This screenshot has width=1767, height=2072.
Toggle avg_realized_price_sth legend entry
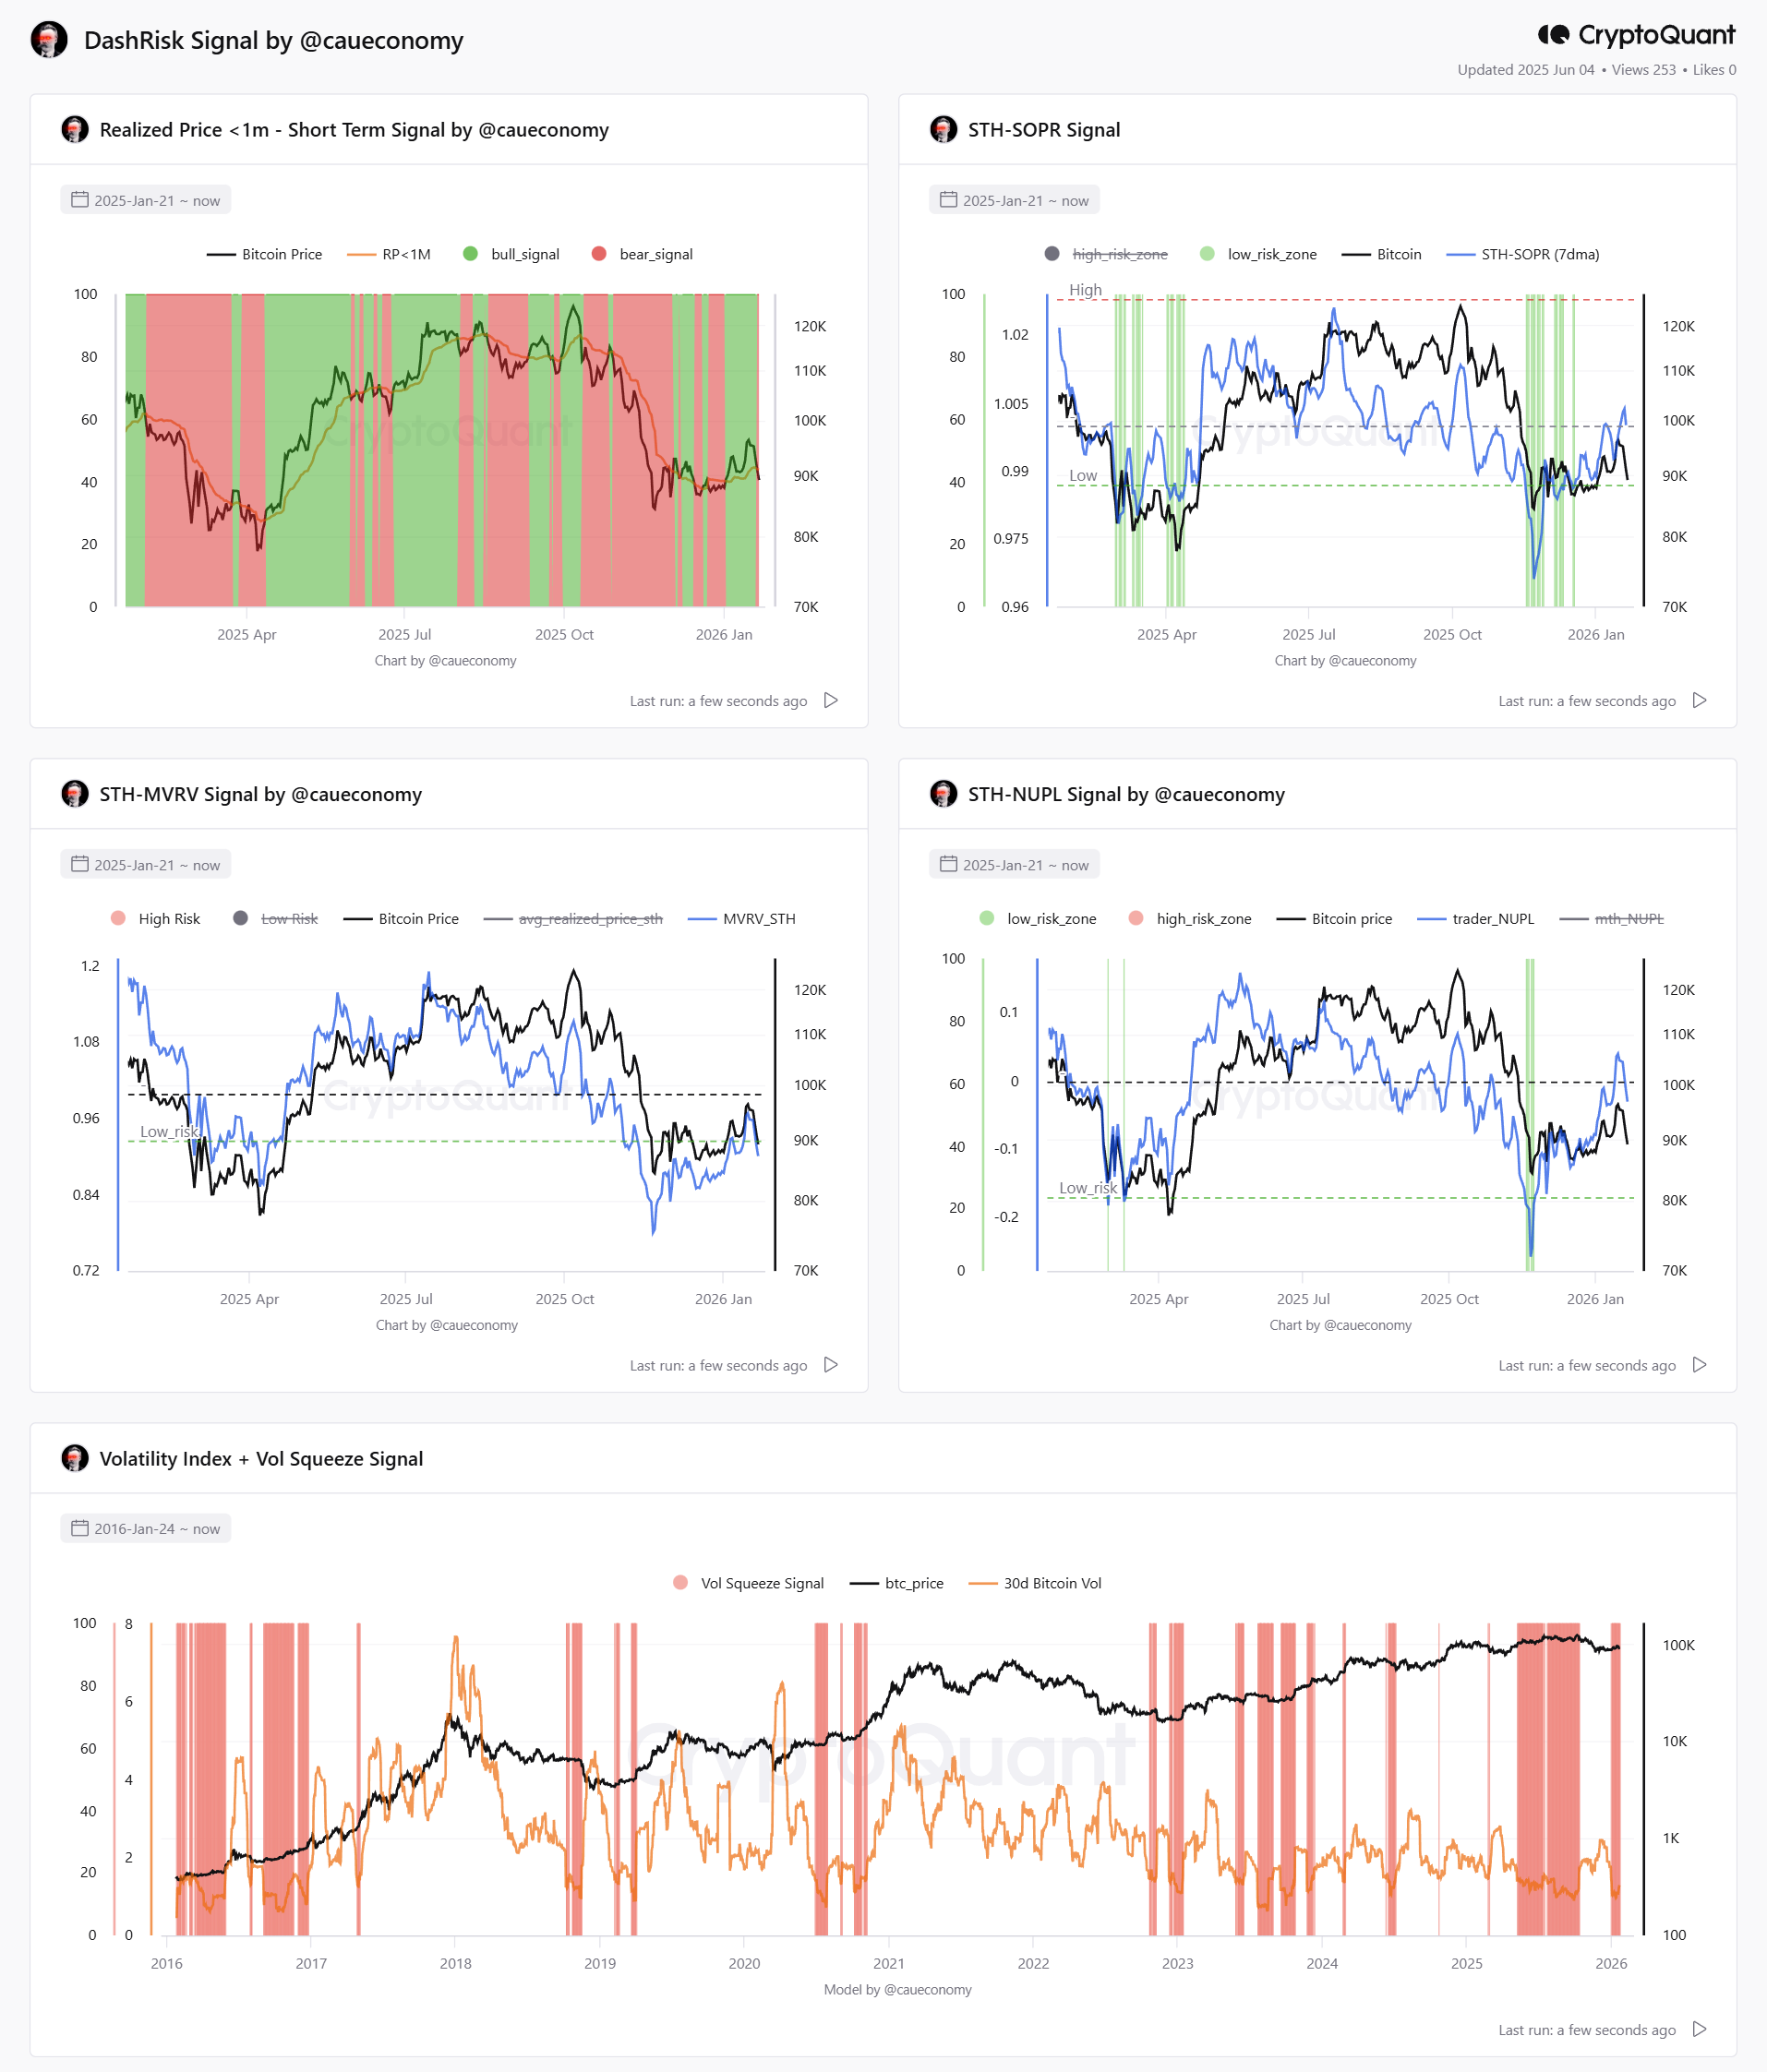click(573, 918)
